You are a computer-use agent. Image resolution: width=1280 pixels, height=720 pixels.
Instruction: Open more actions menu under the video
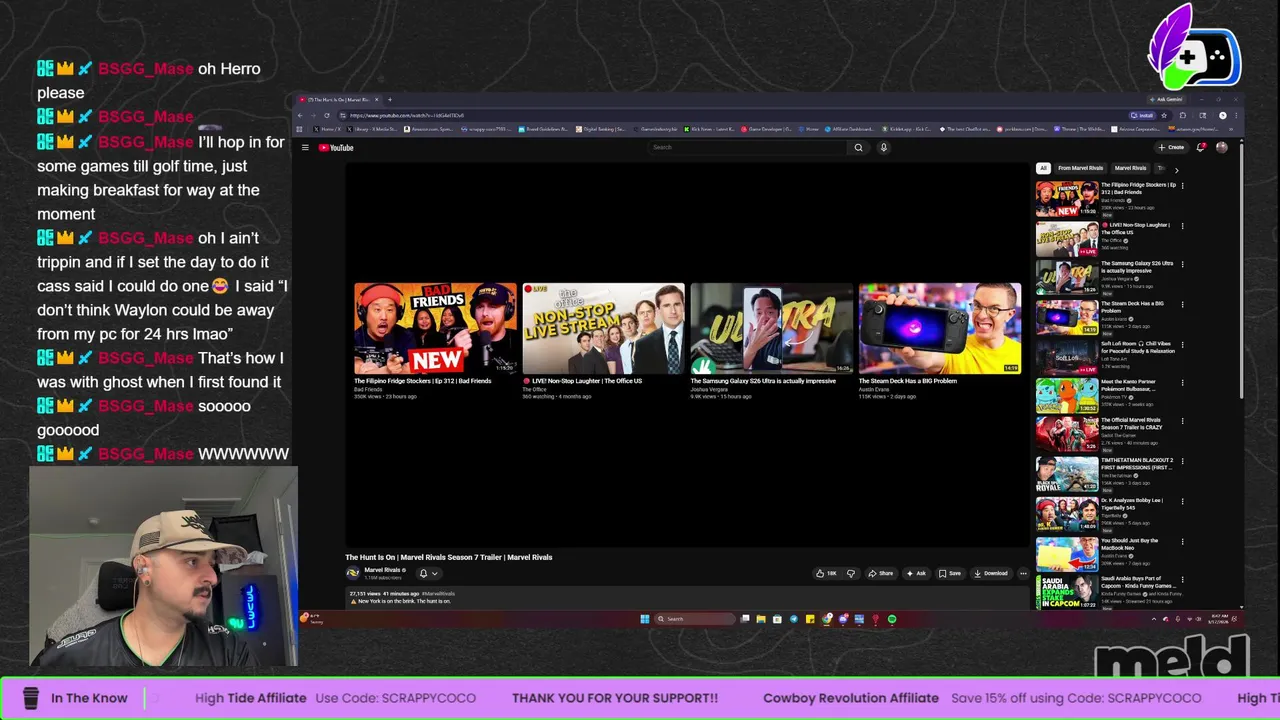coord(1023,573)
